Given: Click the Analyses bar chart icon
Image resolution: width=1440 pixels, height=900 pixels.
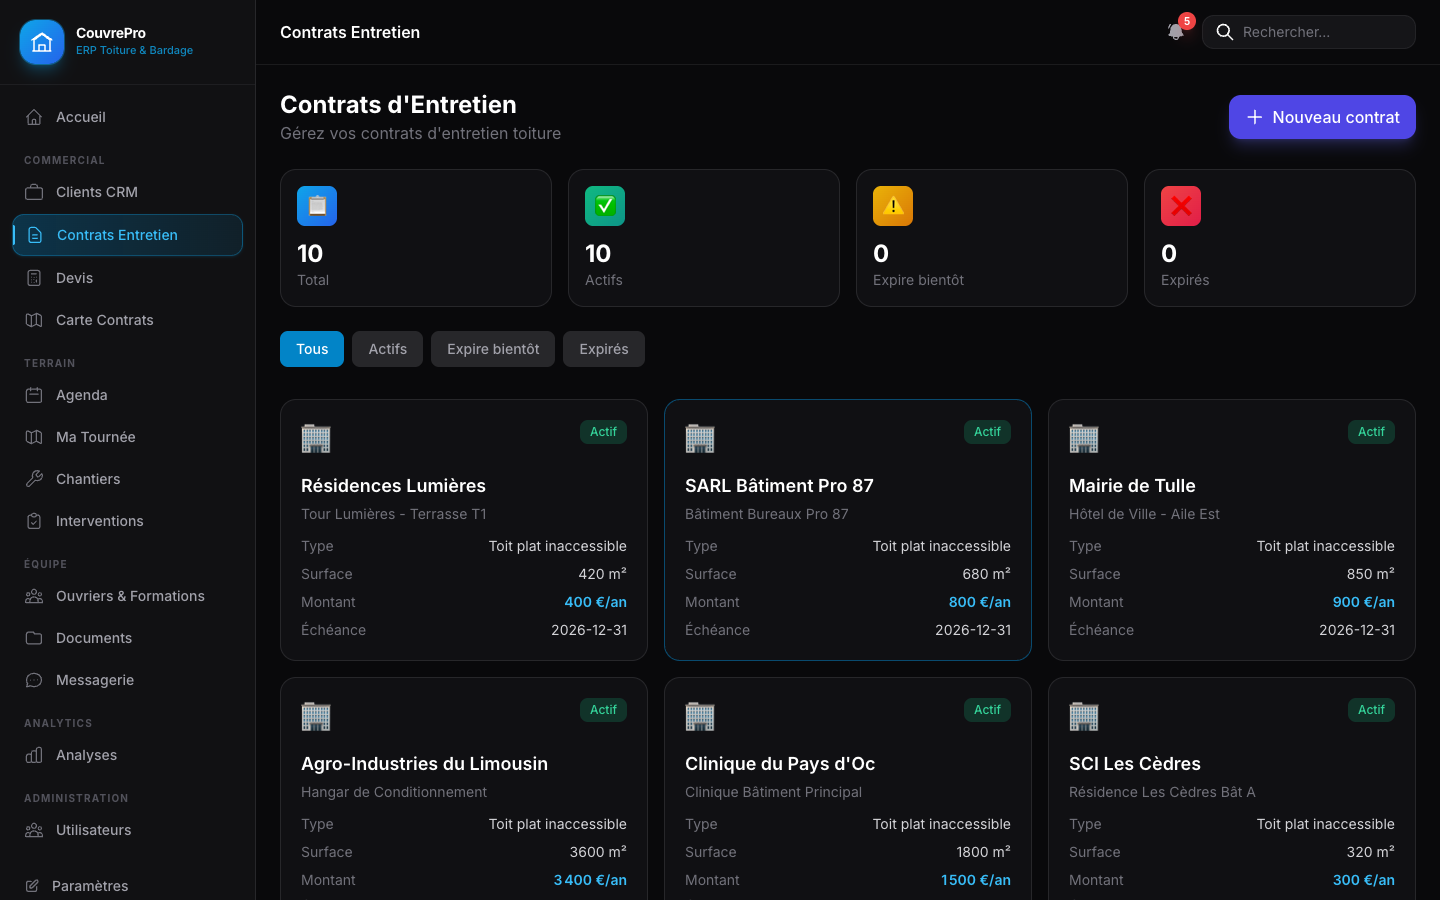Looking at the screenshot, I should pyautogui.click(x=34, y=755).
